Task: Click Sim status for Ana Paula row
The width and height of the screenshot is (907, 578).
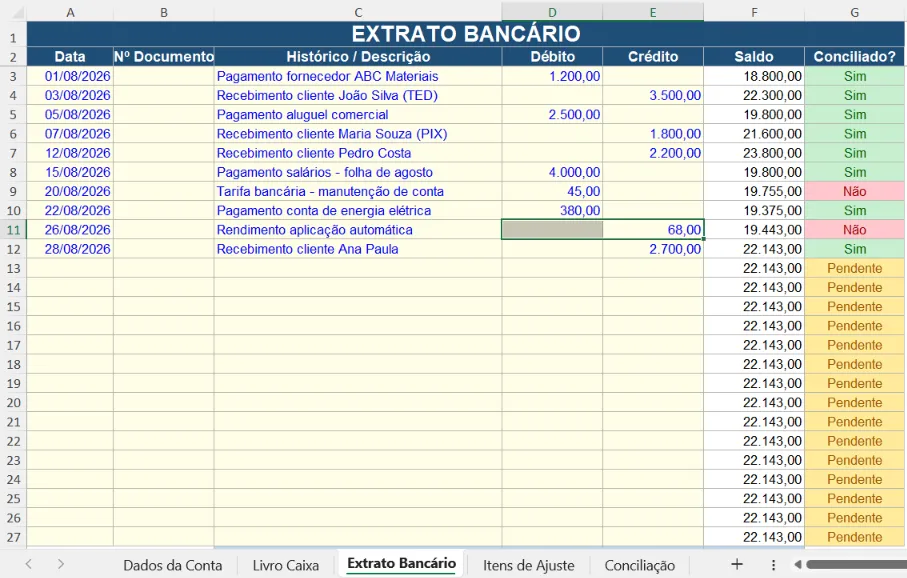Action: pyautogui.click(x=854, y=249)
